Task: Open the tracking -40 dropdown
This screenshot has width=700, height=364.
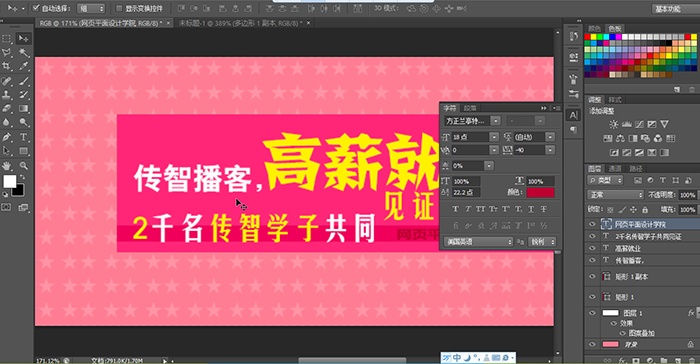Action: click(550, 150)
